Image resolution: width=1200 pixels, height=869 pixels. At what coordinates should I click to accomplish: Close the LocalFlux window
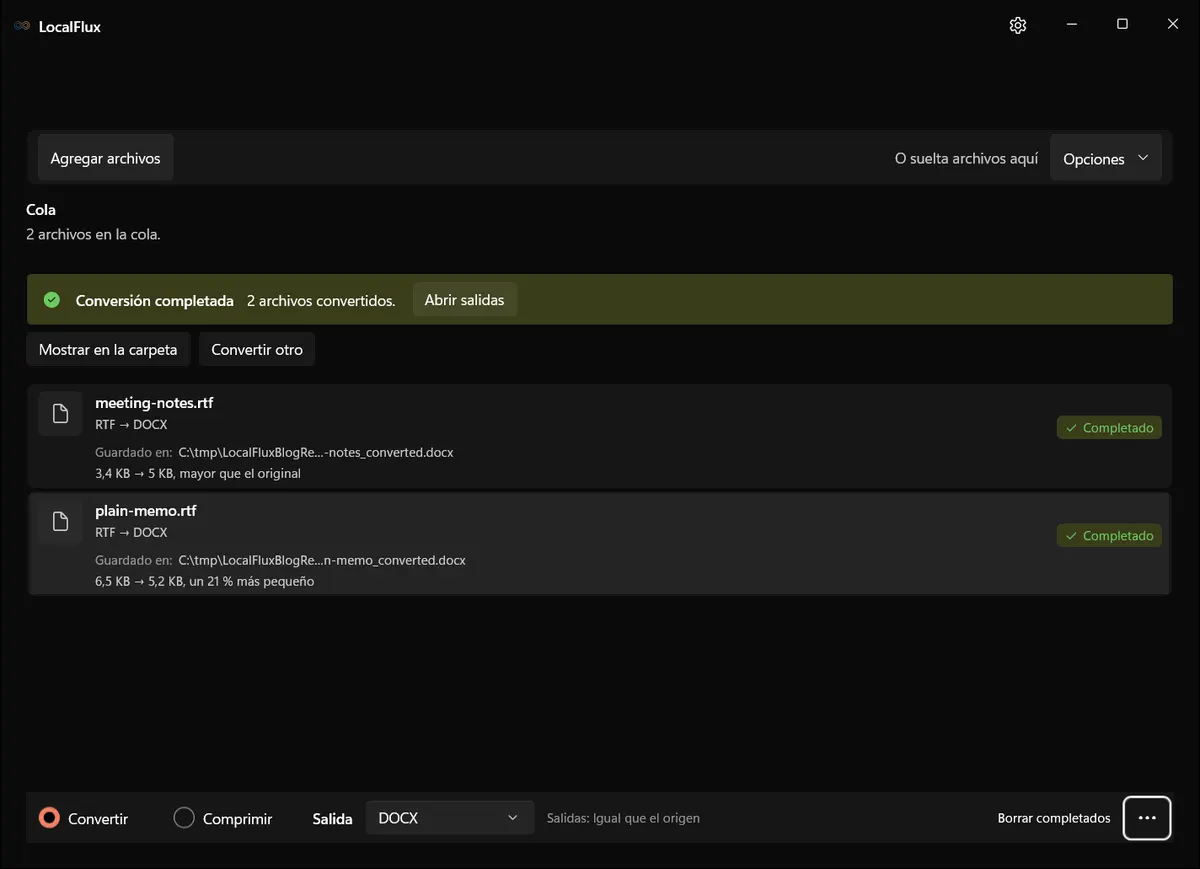[1173, 25]
